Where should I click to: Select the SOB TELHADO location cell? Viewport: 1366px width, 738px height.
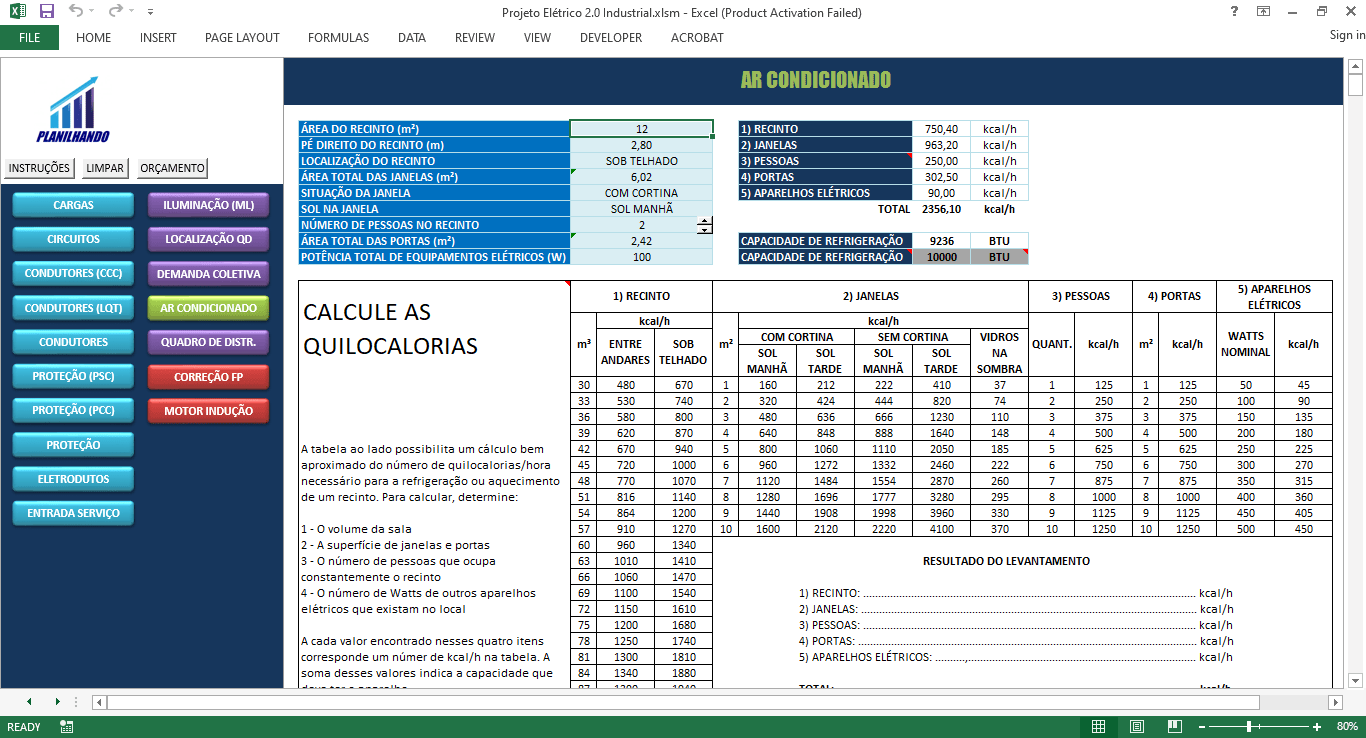[641, 161]
